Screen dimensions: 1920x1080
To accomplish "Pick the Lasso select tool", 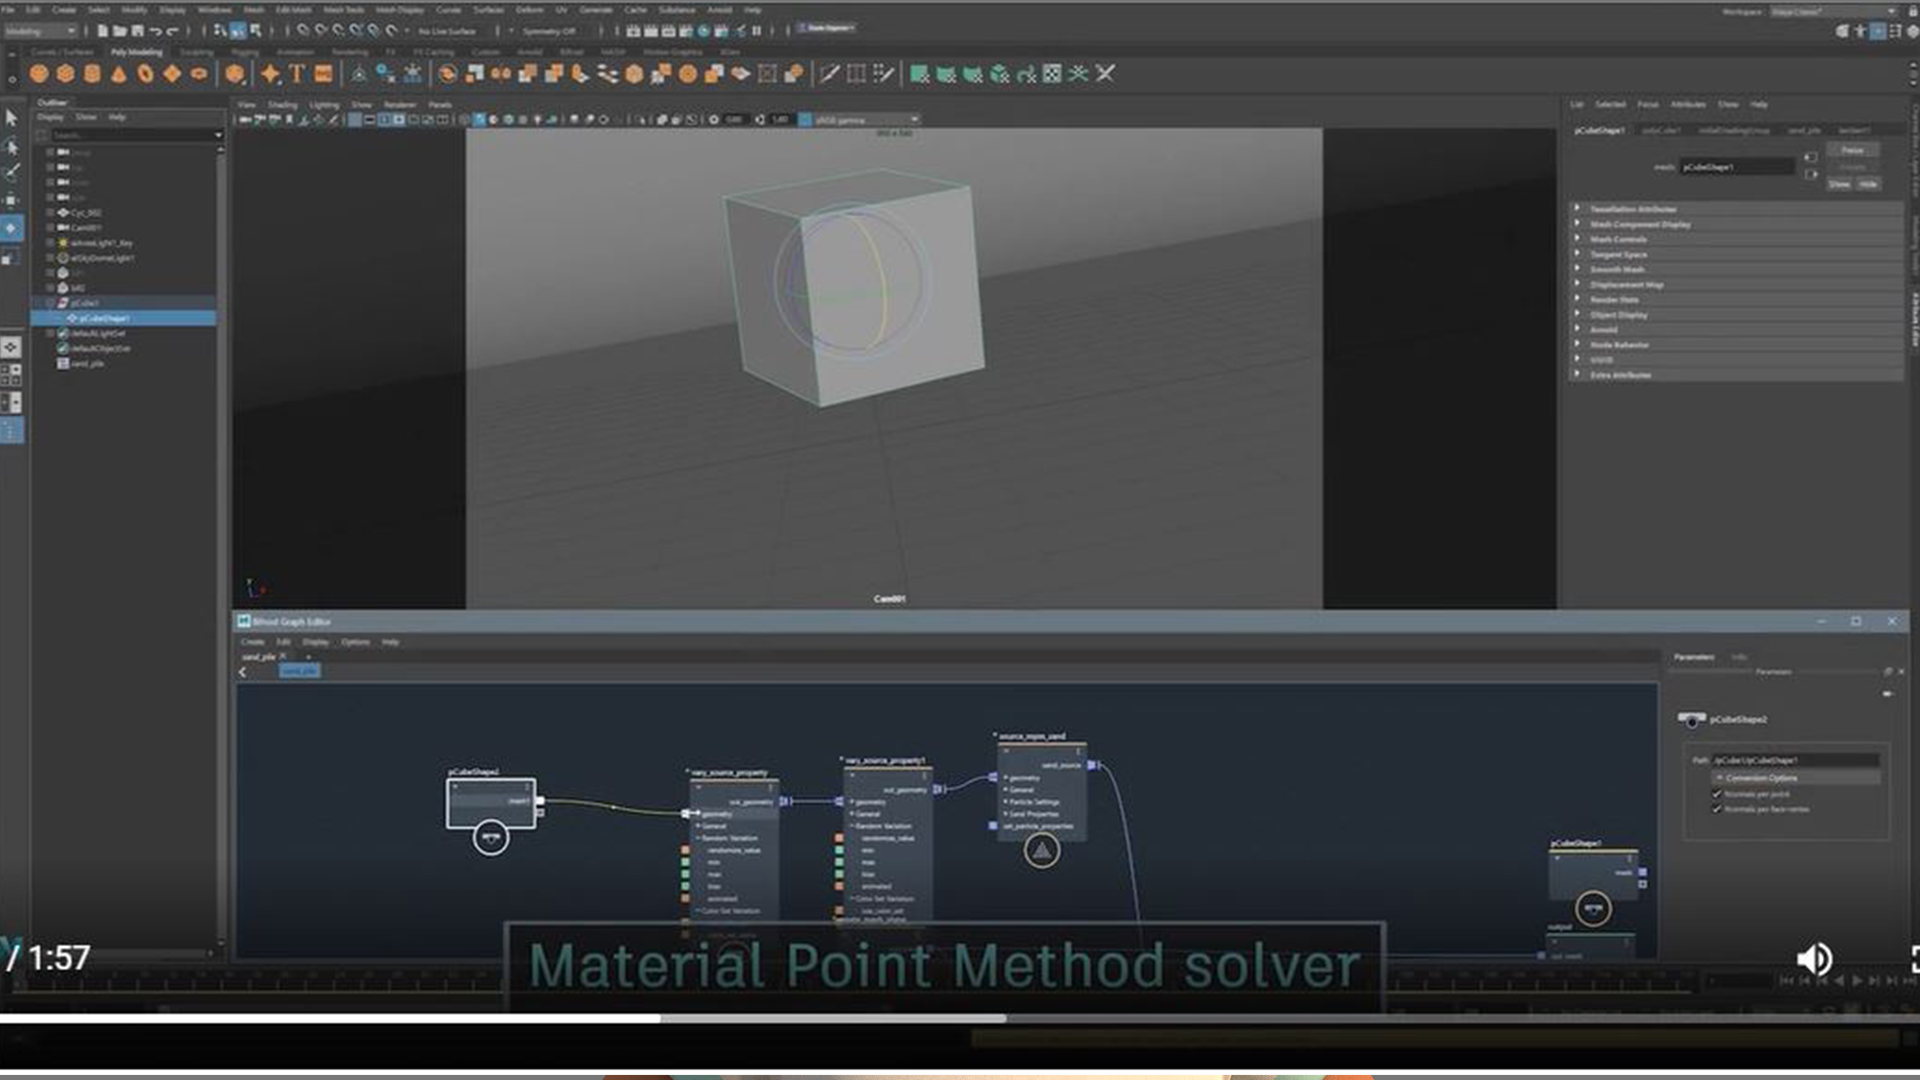I will (12, 146).
